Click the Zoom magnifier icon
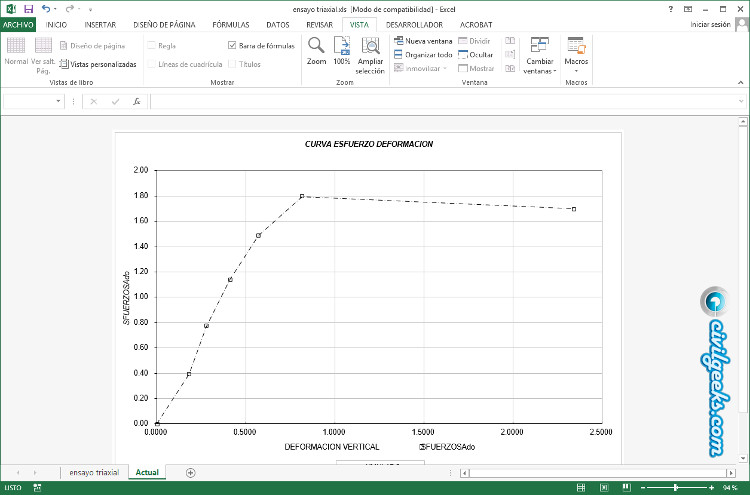 click(x=316, y=46)
